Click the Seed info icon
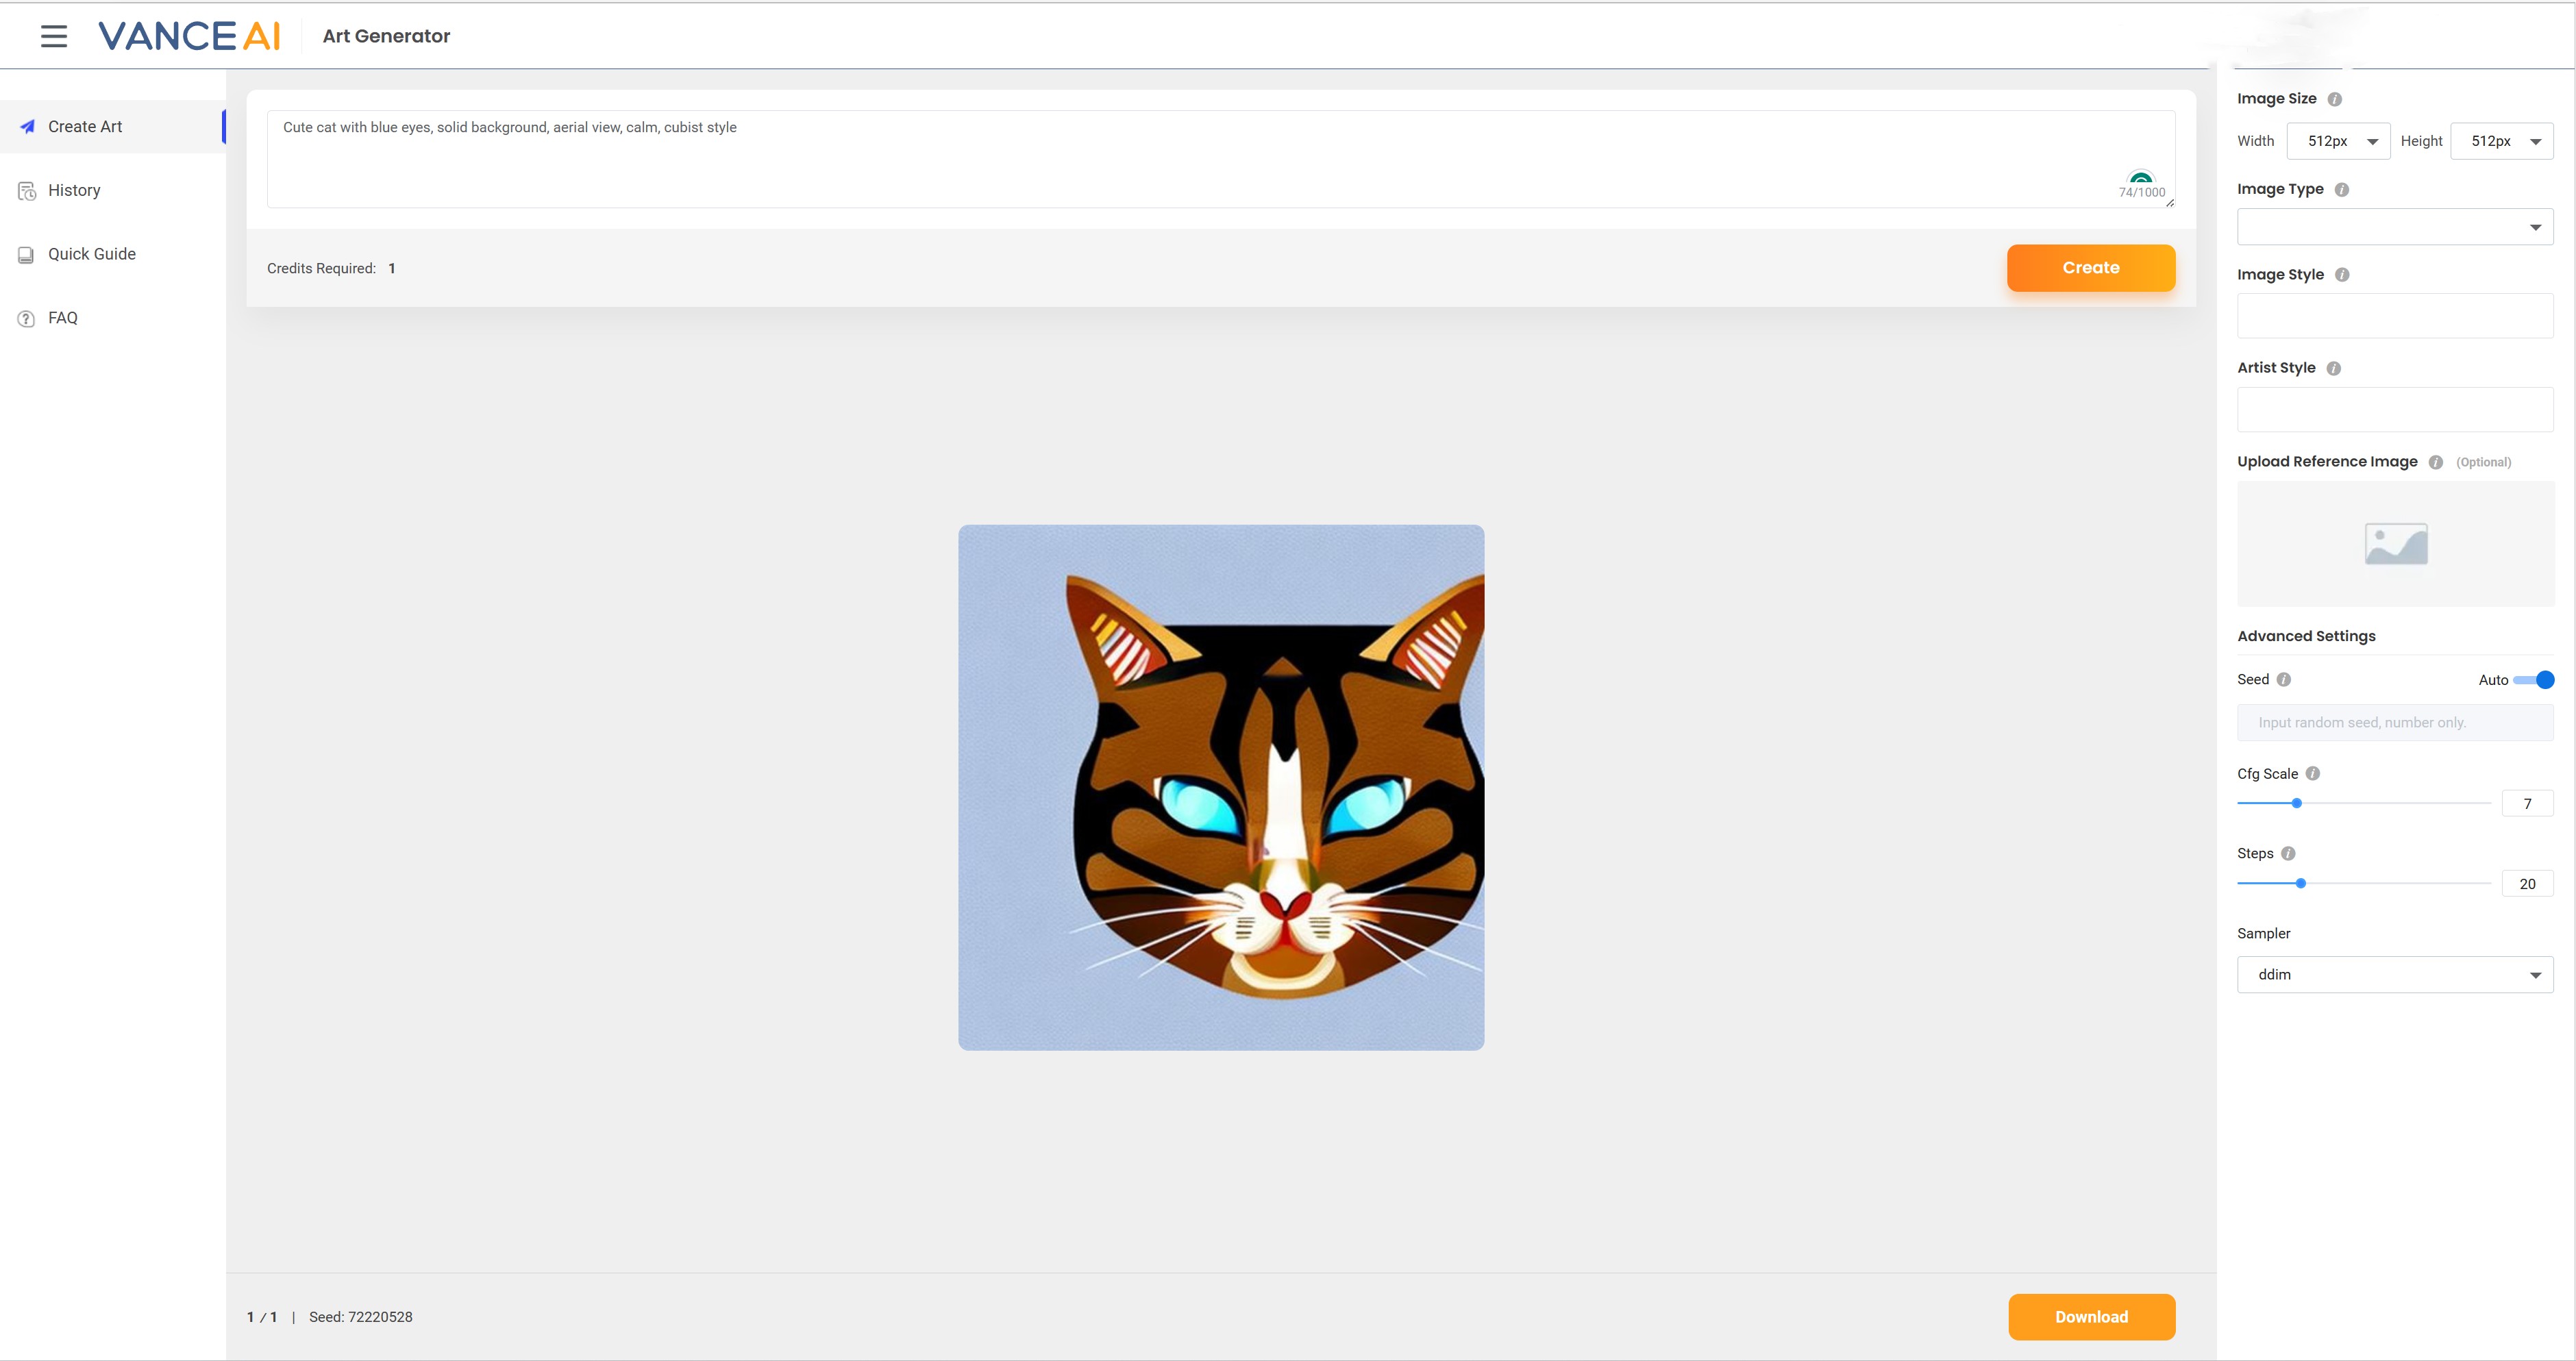 click(x=2283, y=680)
